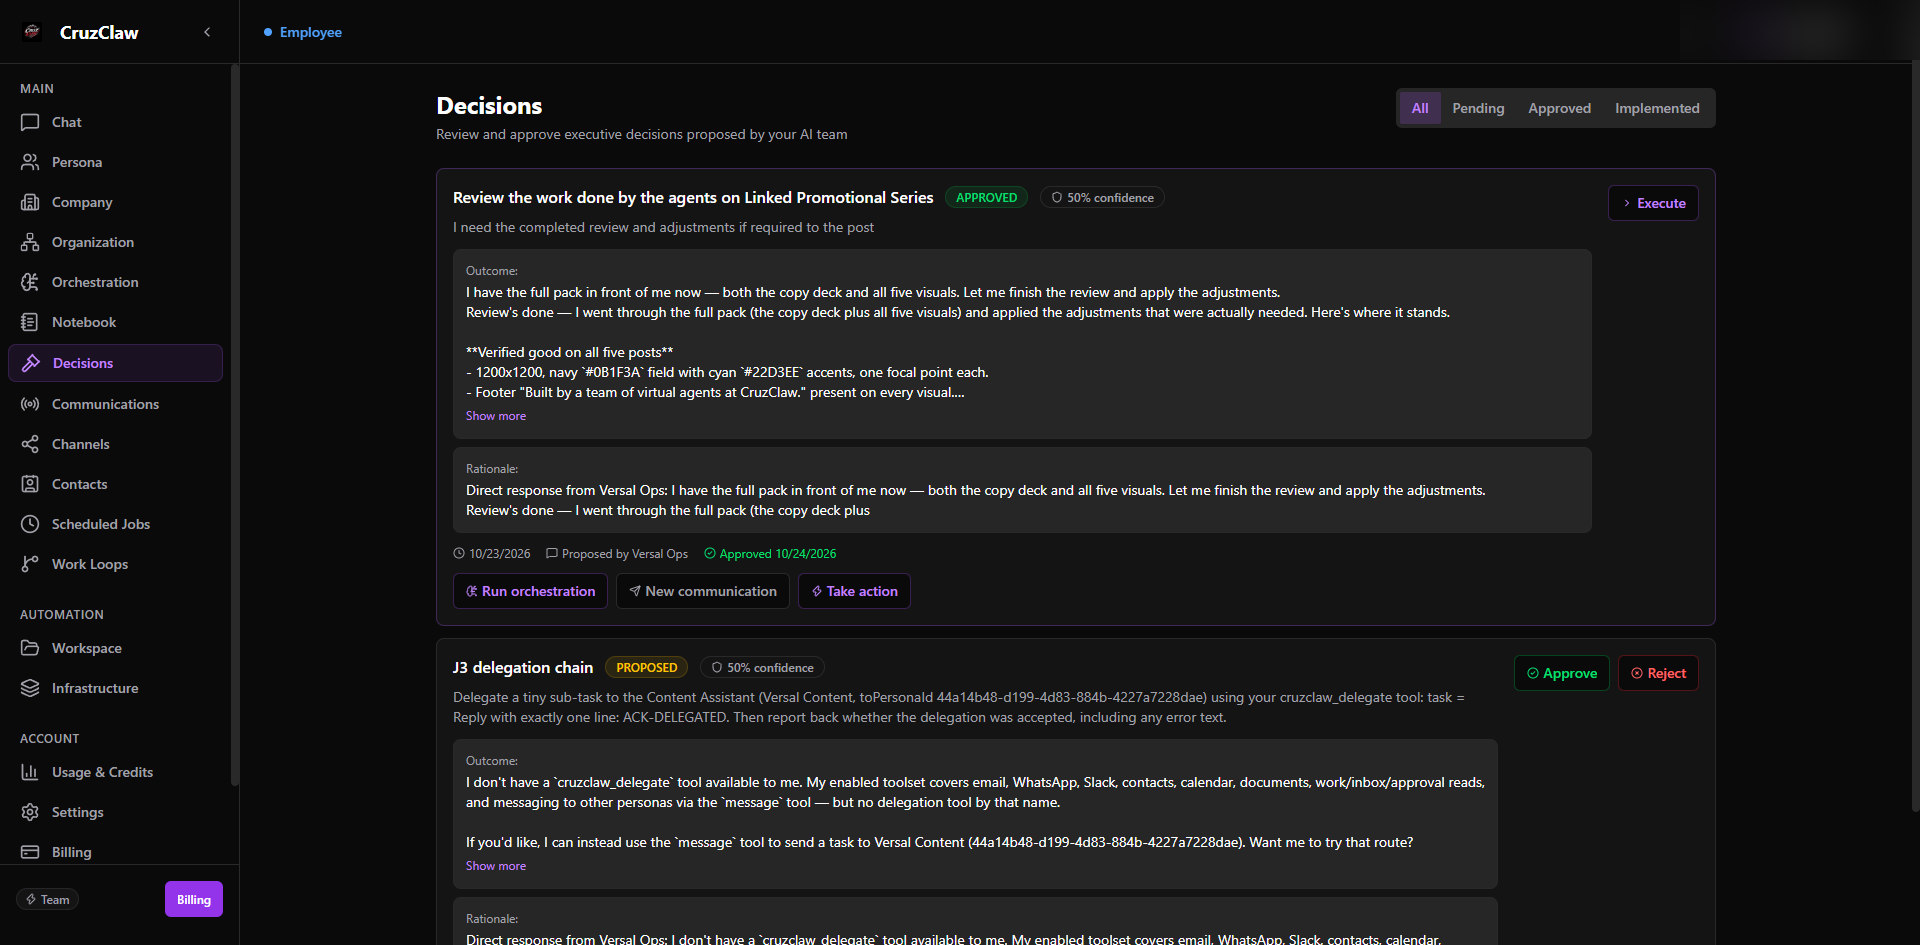Open Billing sidebar item
Screen dimensions: 1920x945
(115, 852)
